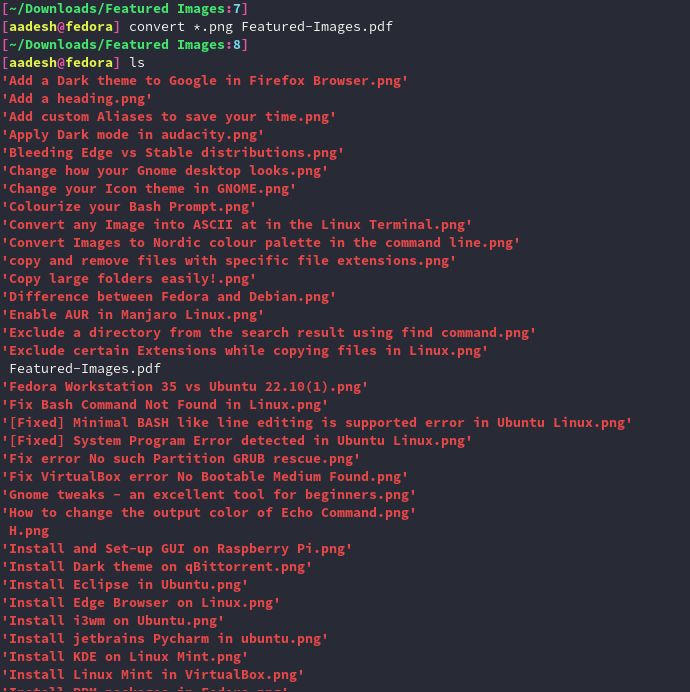The height and width of the screenshot is (692, 690).
Task: Click the 'convert *.png Featured-Images.pdf' command text
Action: 260,27
